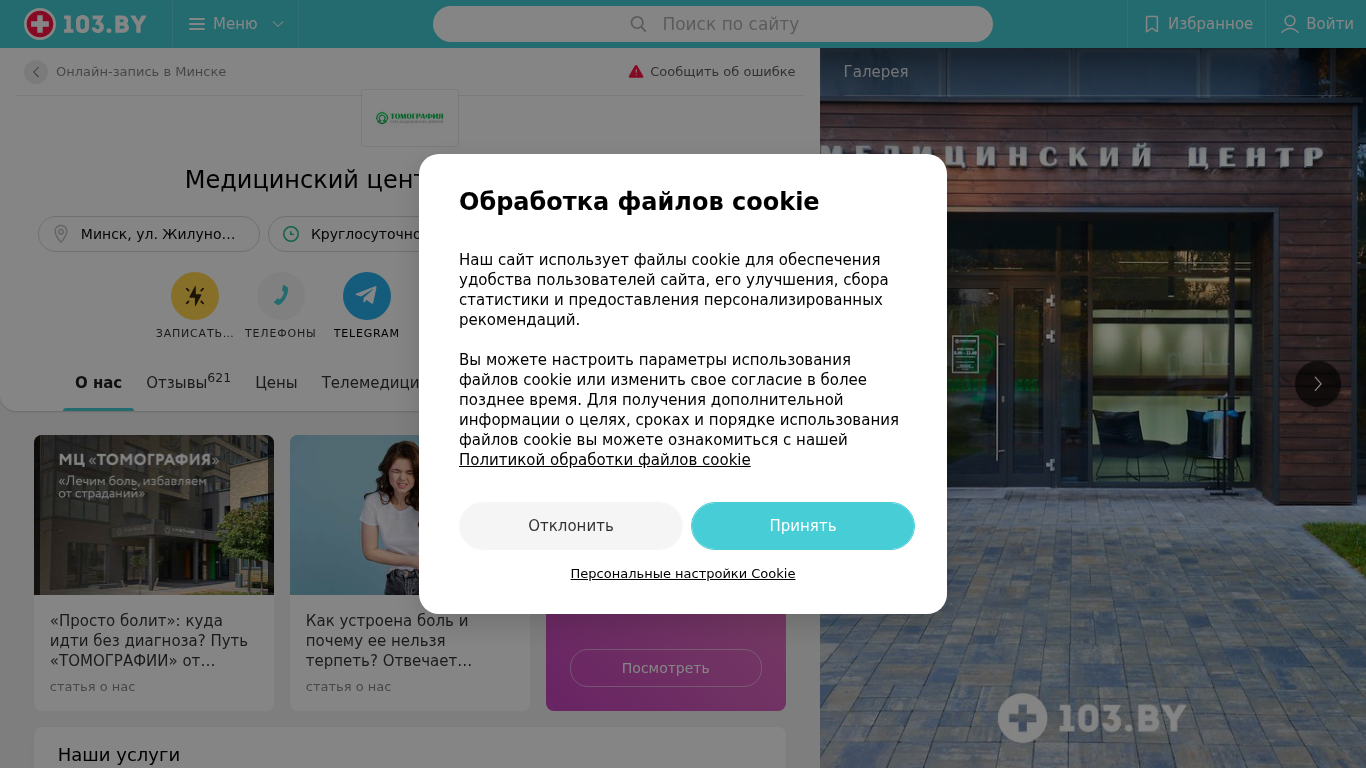Click the Отклонить cookie button
The width and height of the screenshot is (1366, 768).
[571, 526]
